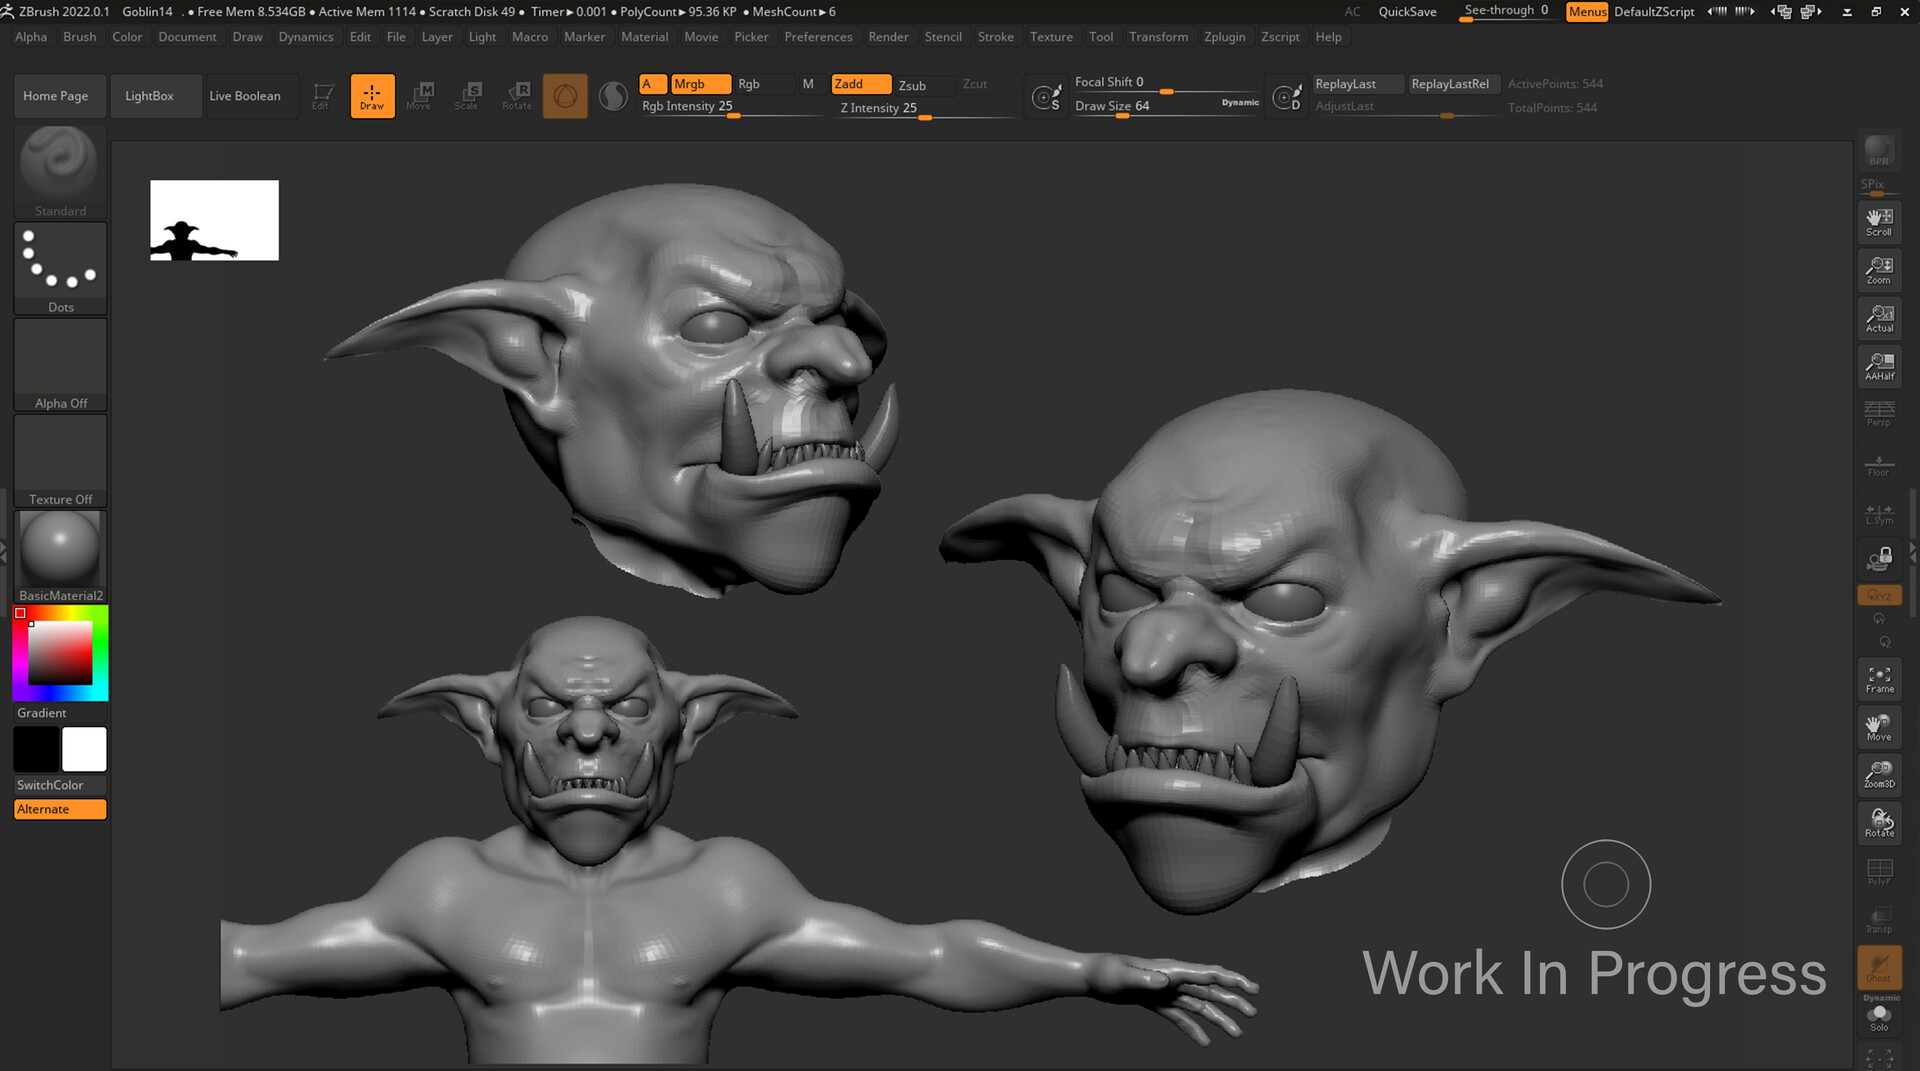Open the DefaultZScript selector

point(1654,11)
